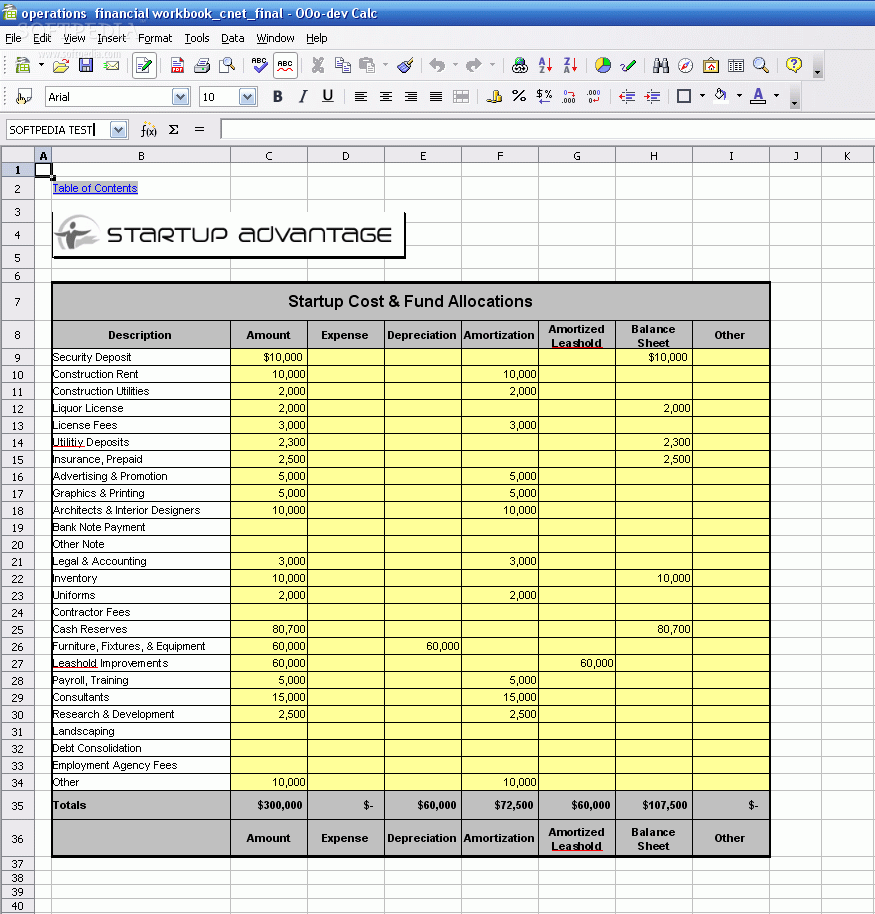The image size is (875, 914).
Task: Toggle Edit File mode button
Action: (144, 65)
